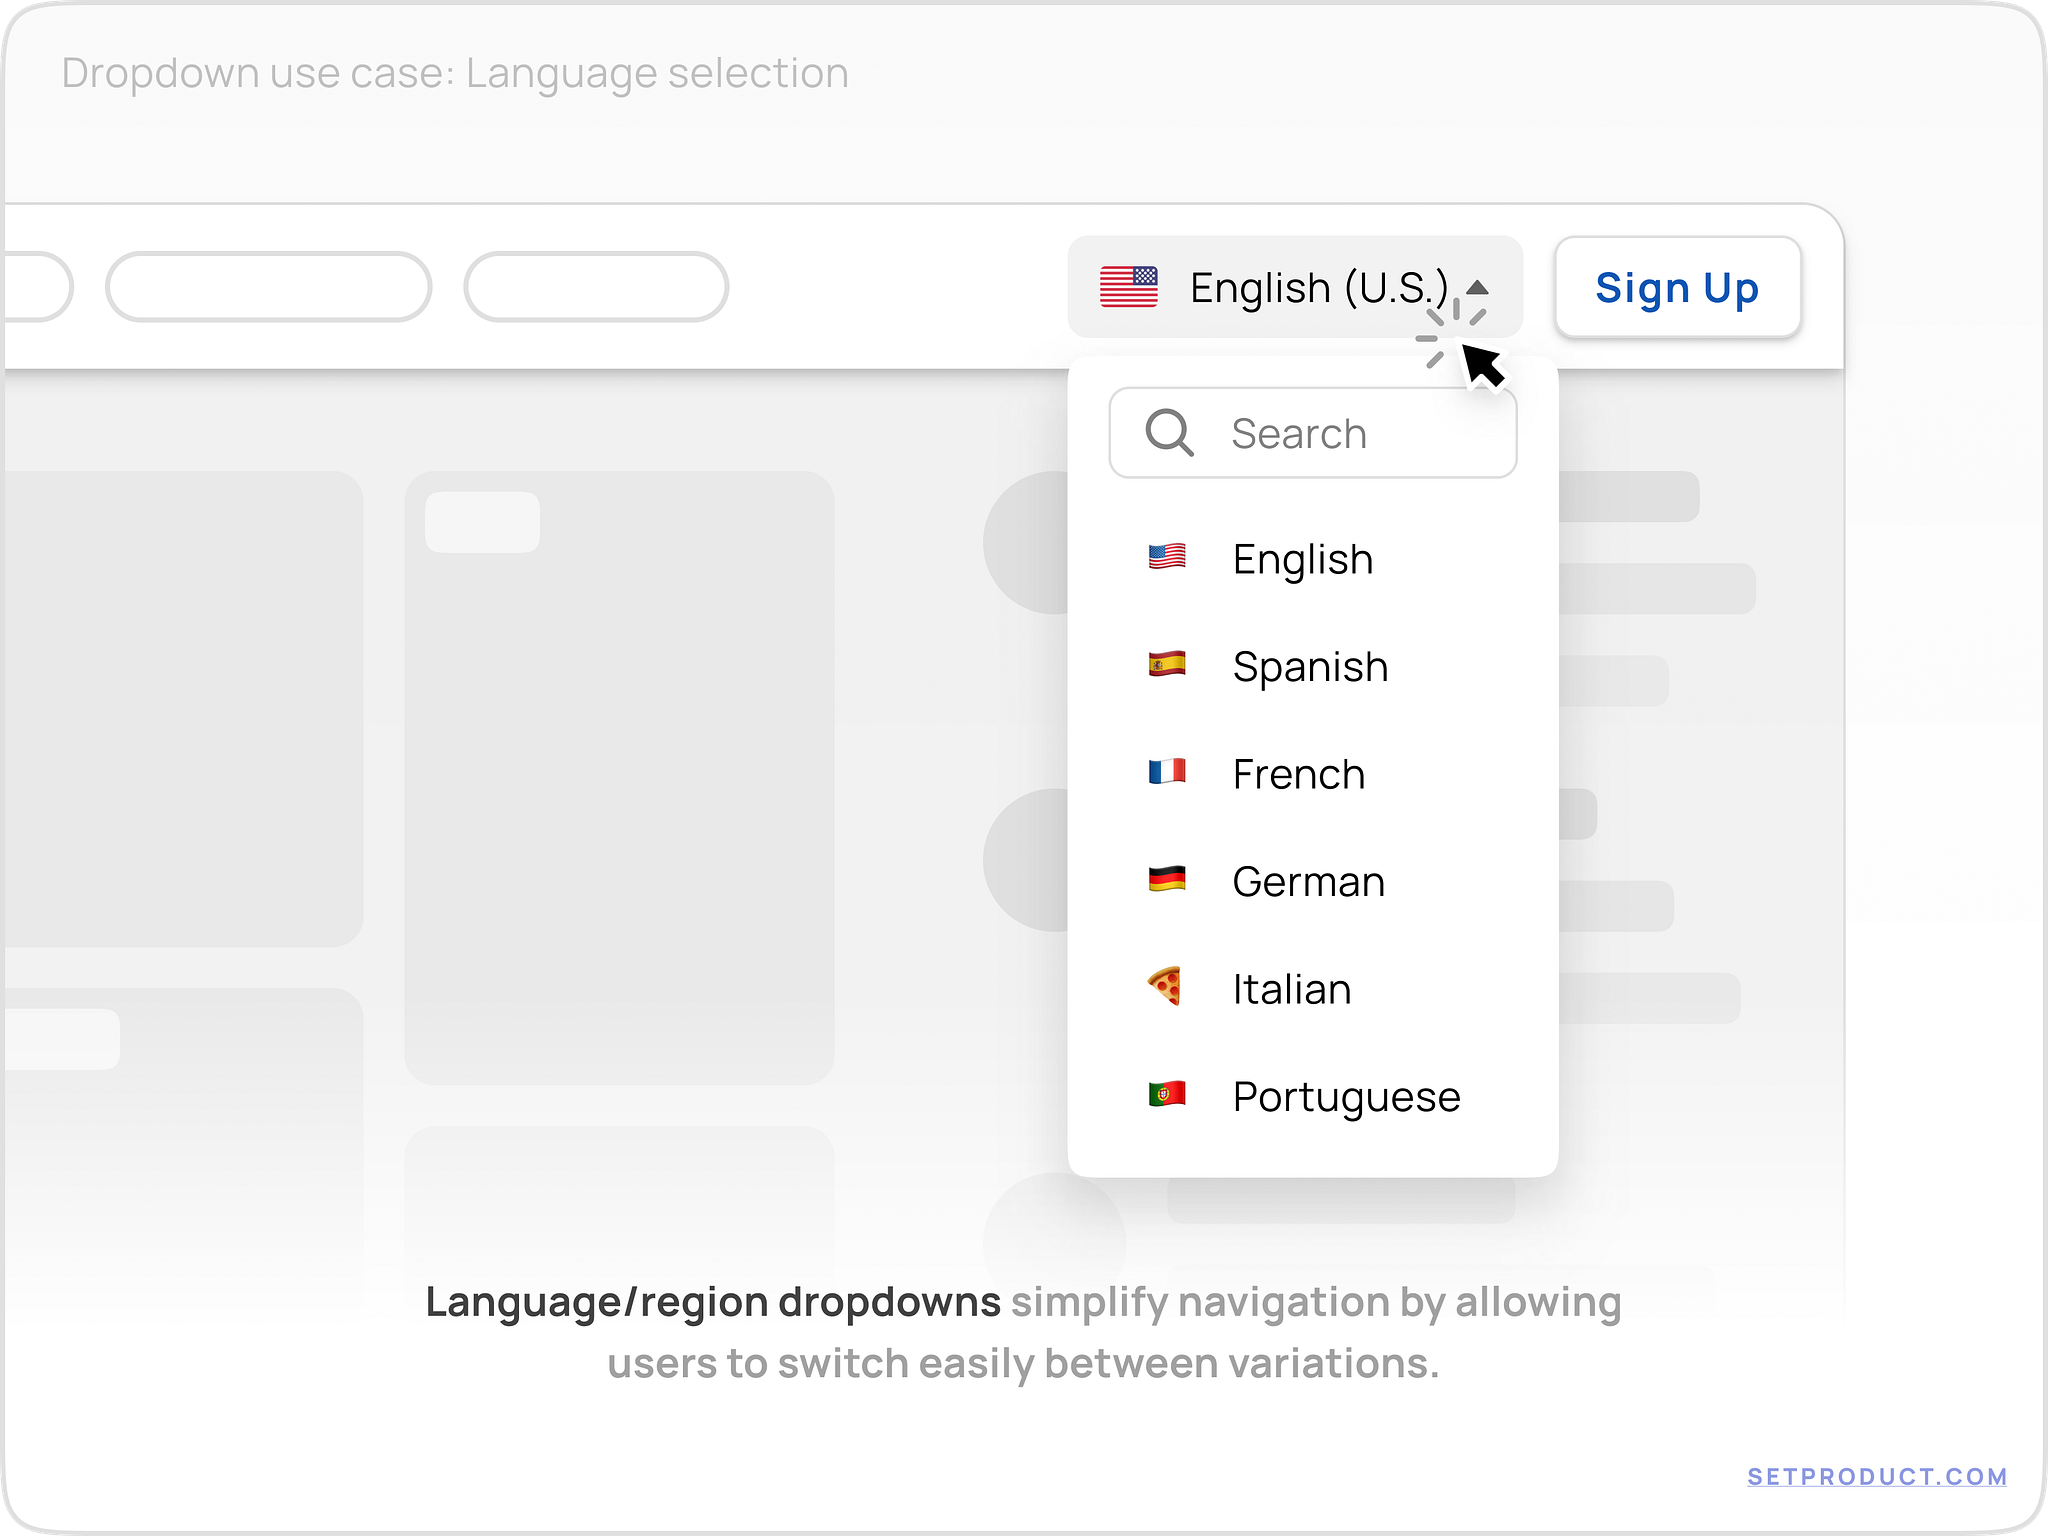Click the Spanish flag icon
Screen dimensions: 2048x1536
[1165, 666]
